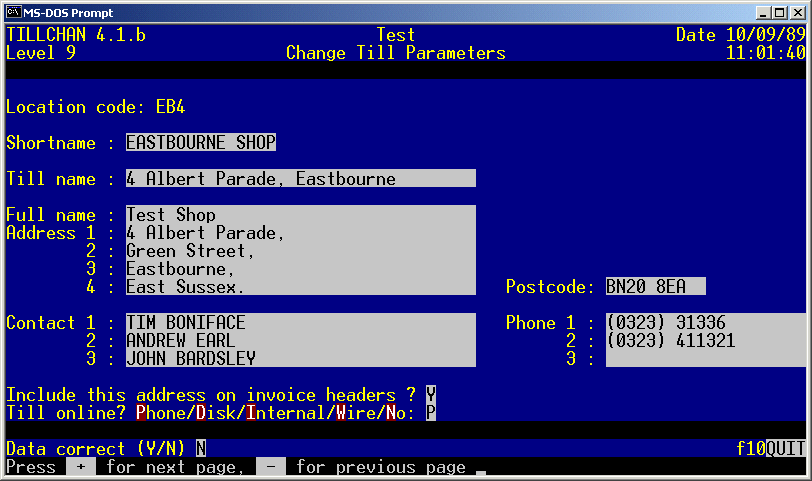Viewport: 812px width, 481px height.
Task: Click the minus key for previous page
Action: pyautogui.click(x=270, y=467)
